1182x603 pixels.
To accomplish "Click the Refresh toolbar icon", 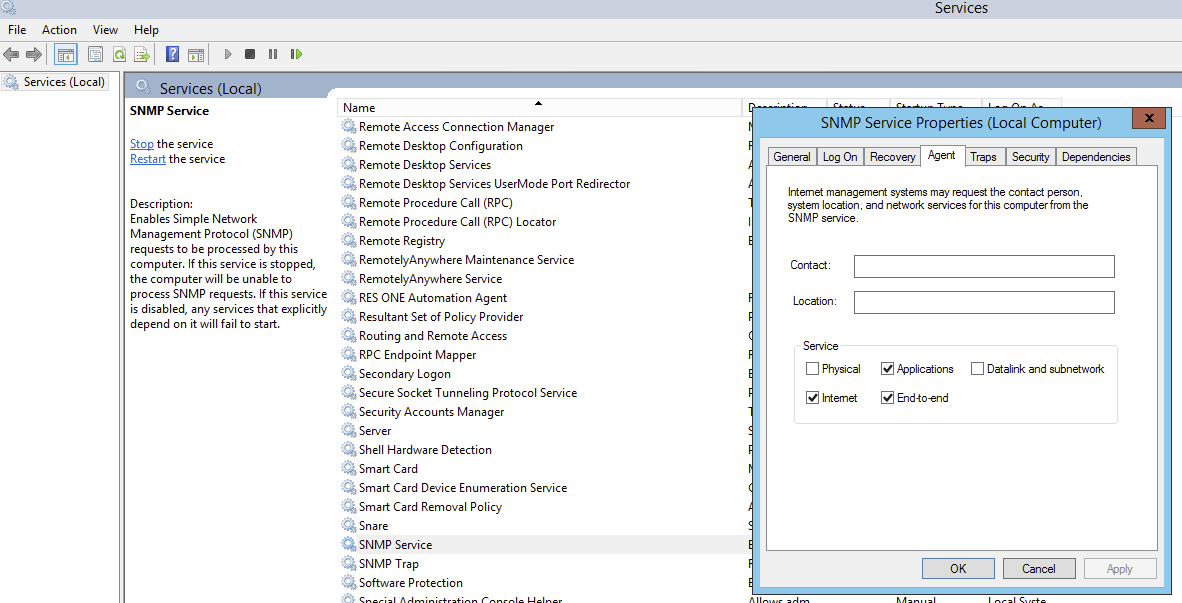I will [x=119, y=54].
